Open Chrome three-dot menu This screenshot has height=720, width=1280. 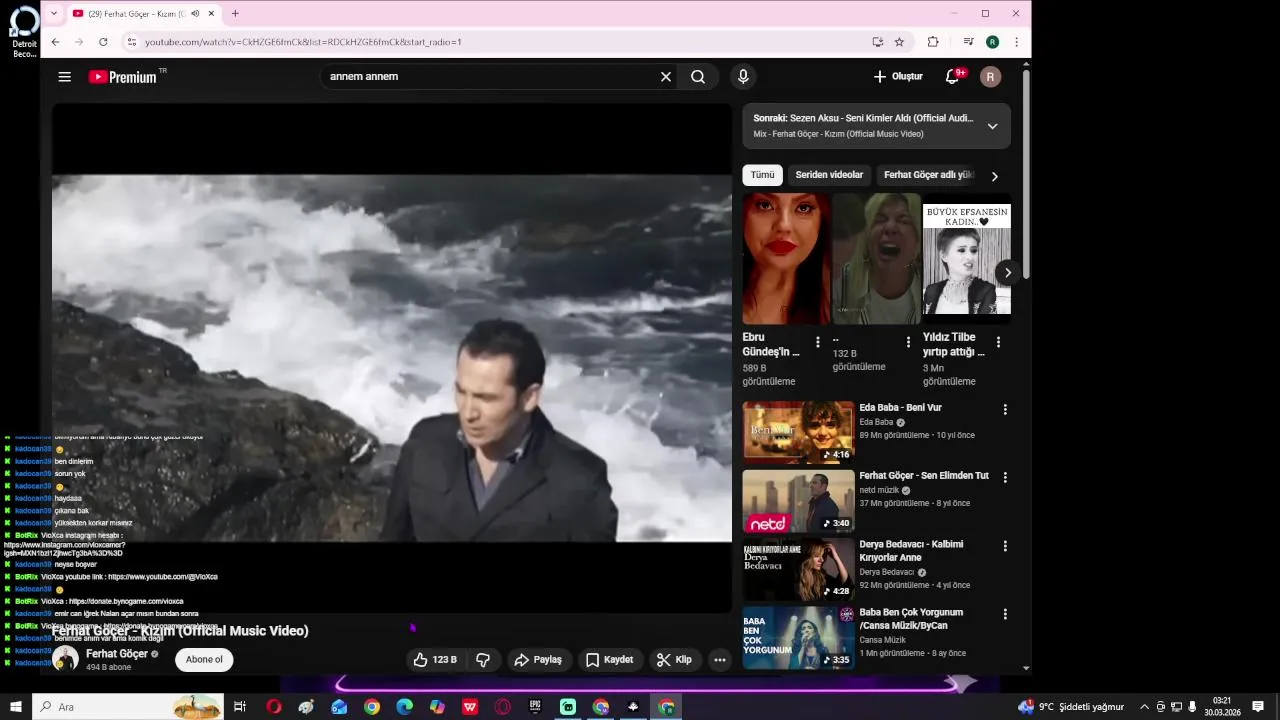pyautogui.click(x=1016, y=42)
